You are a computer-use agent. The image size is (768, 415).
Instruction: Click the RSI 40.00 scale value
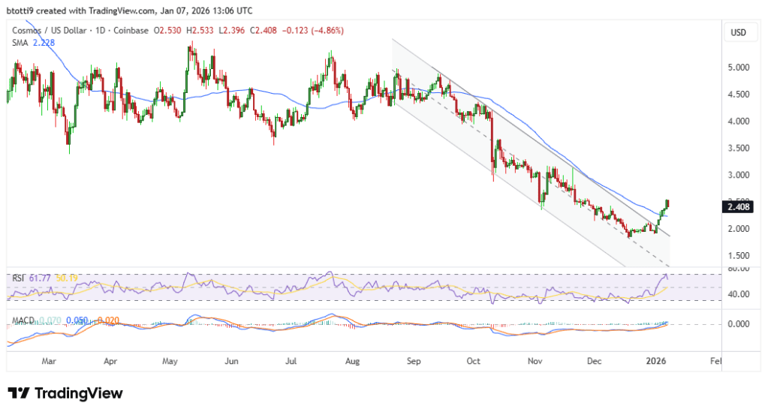[738, 294]
